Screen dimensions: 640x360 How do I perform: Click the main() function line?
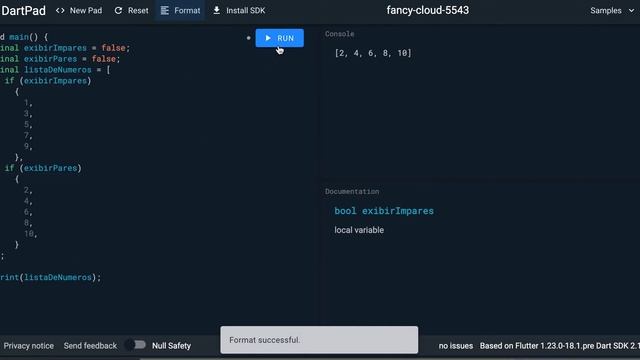click(24, 37)
